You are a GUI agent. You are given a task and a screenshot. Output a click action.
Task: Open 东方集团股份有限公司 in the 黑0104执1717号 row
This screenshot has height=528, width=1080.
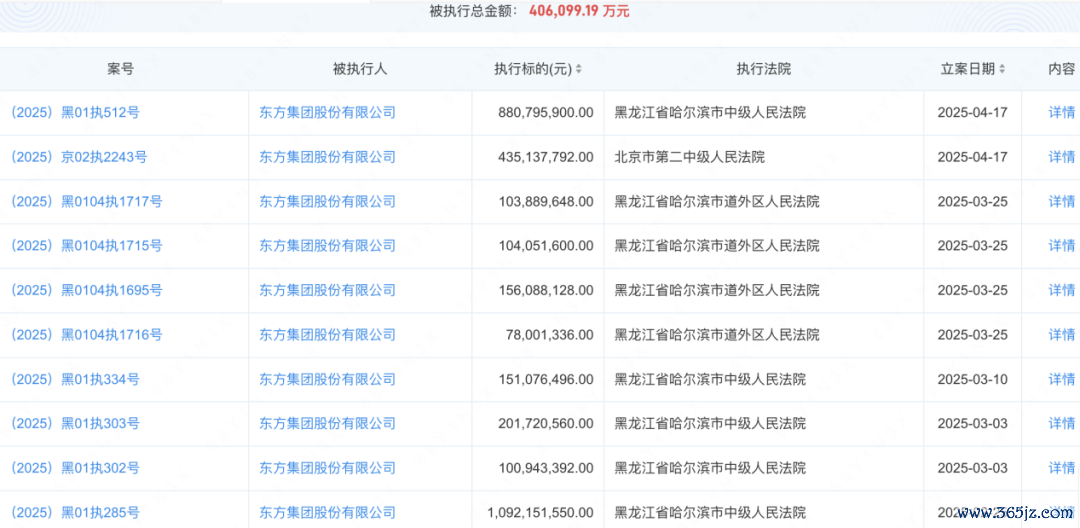coord(328,202)
